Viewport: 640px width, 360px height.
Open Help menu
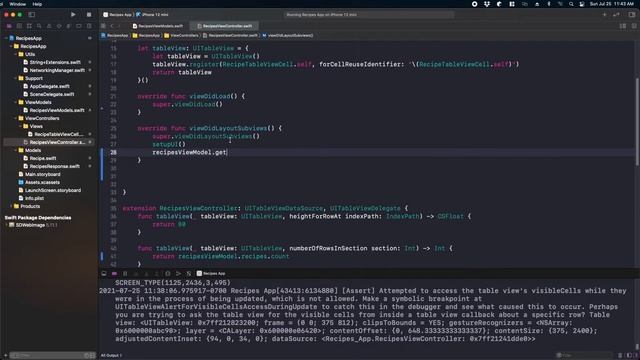[37, 4]
